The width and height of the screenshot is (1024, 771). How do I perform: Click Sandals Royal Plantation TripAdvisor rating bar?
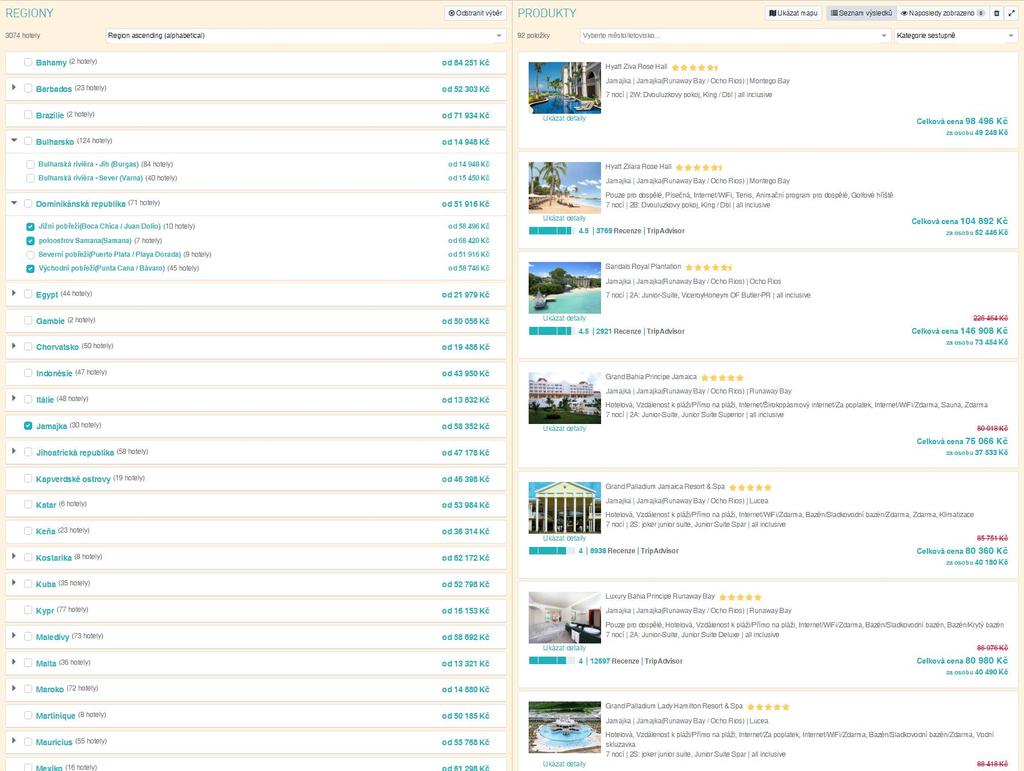pos(550,332)
